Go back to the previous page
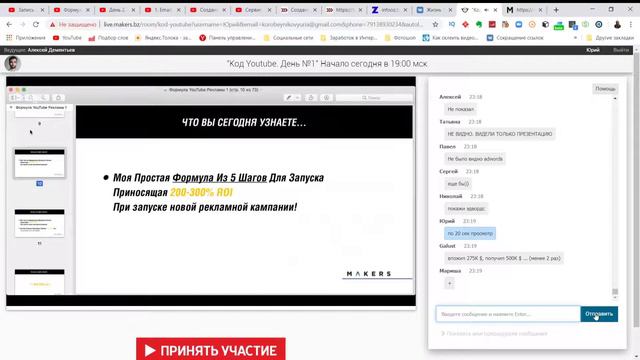640x360 pixels. click(9, 24)
